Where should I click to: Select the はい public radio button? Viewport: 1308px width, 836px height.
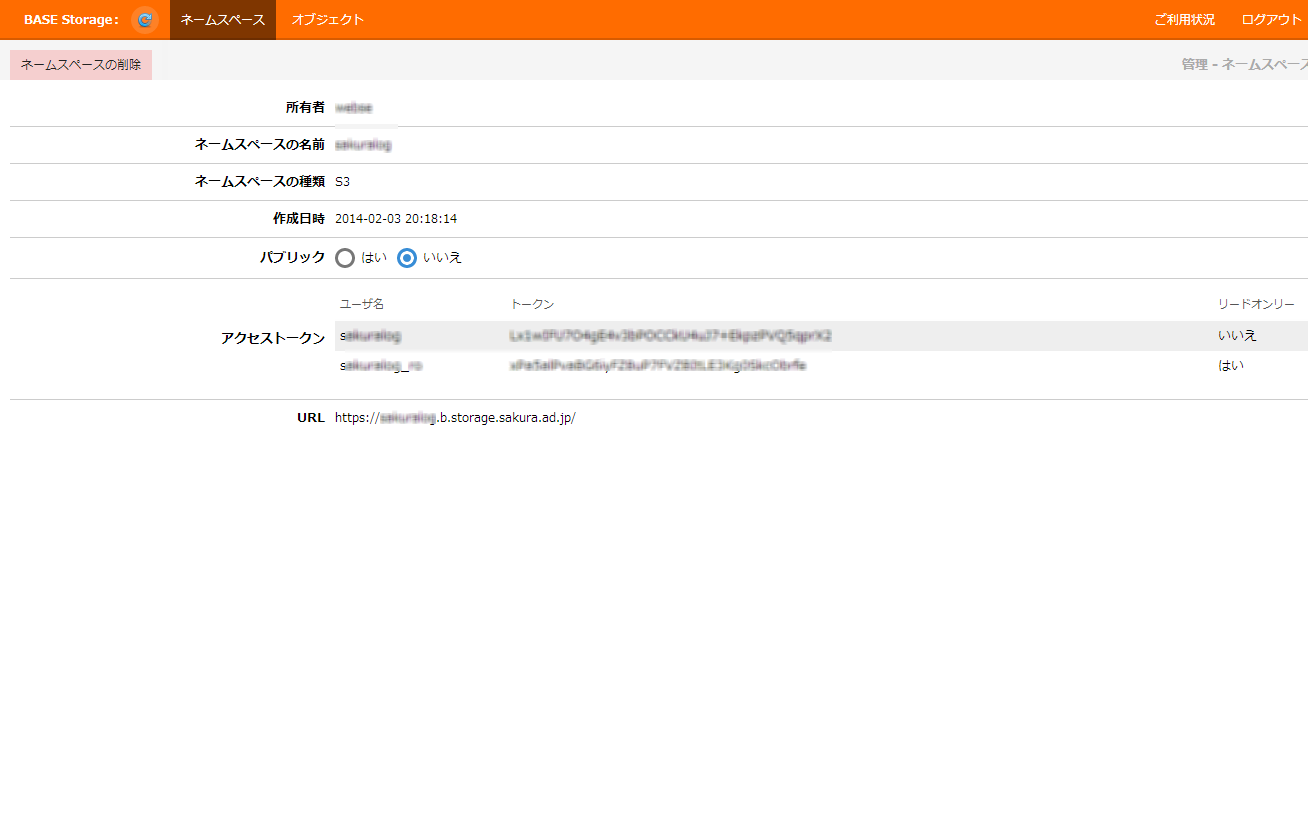[x=345, y=258]
